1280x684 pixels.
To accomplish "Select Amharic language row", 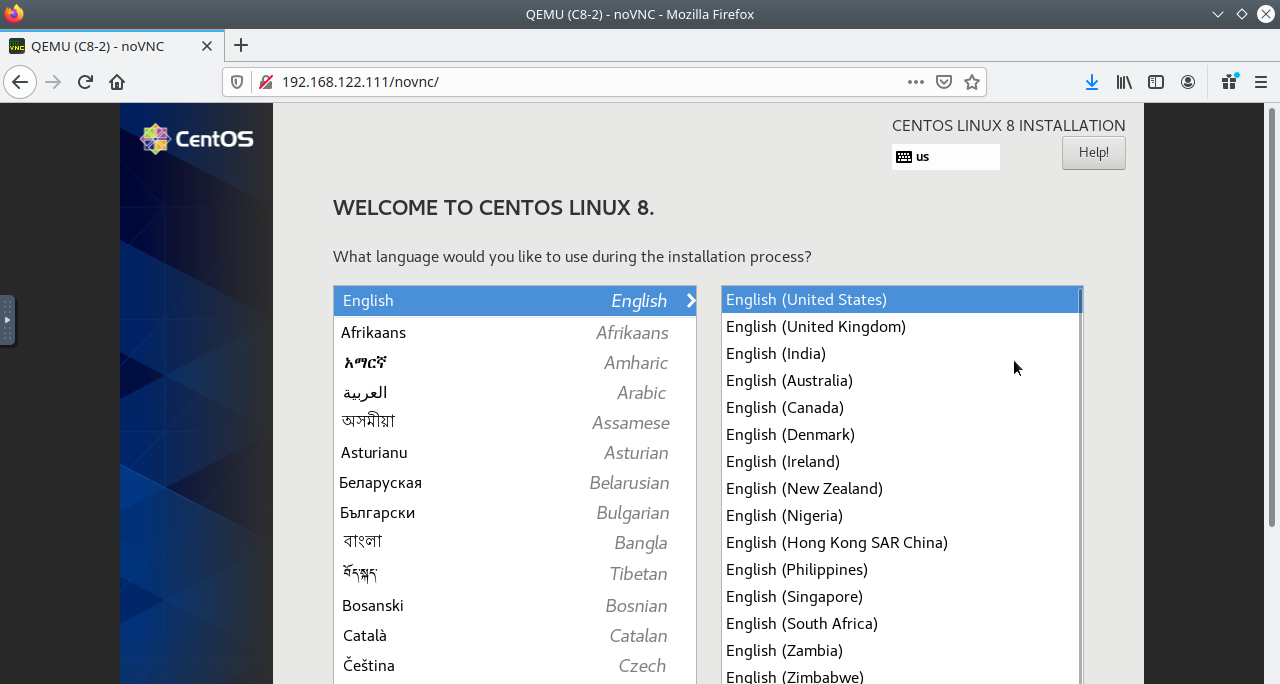I will click(x=515, y=362).
